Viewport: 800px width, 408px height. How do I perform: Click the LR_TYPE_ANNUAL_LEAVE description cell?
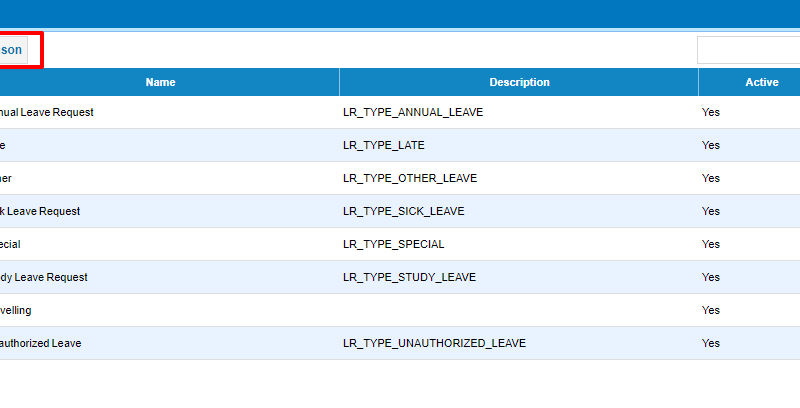coord(413,112)
